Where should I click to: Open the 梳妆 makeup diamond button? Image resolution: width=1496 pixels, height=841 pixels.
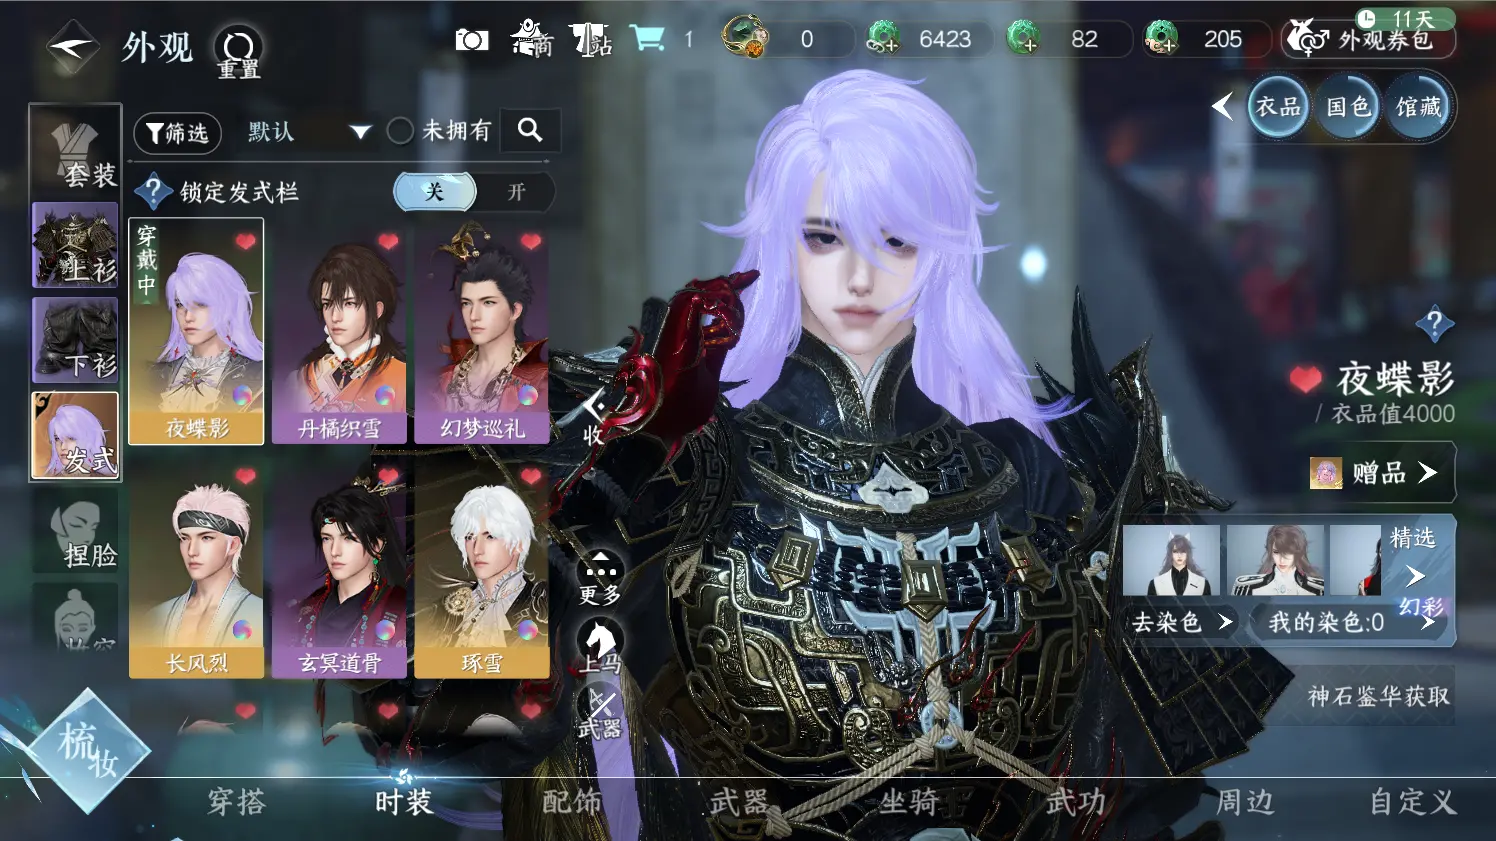pyautogui.click(x=89, y=750)
